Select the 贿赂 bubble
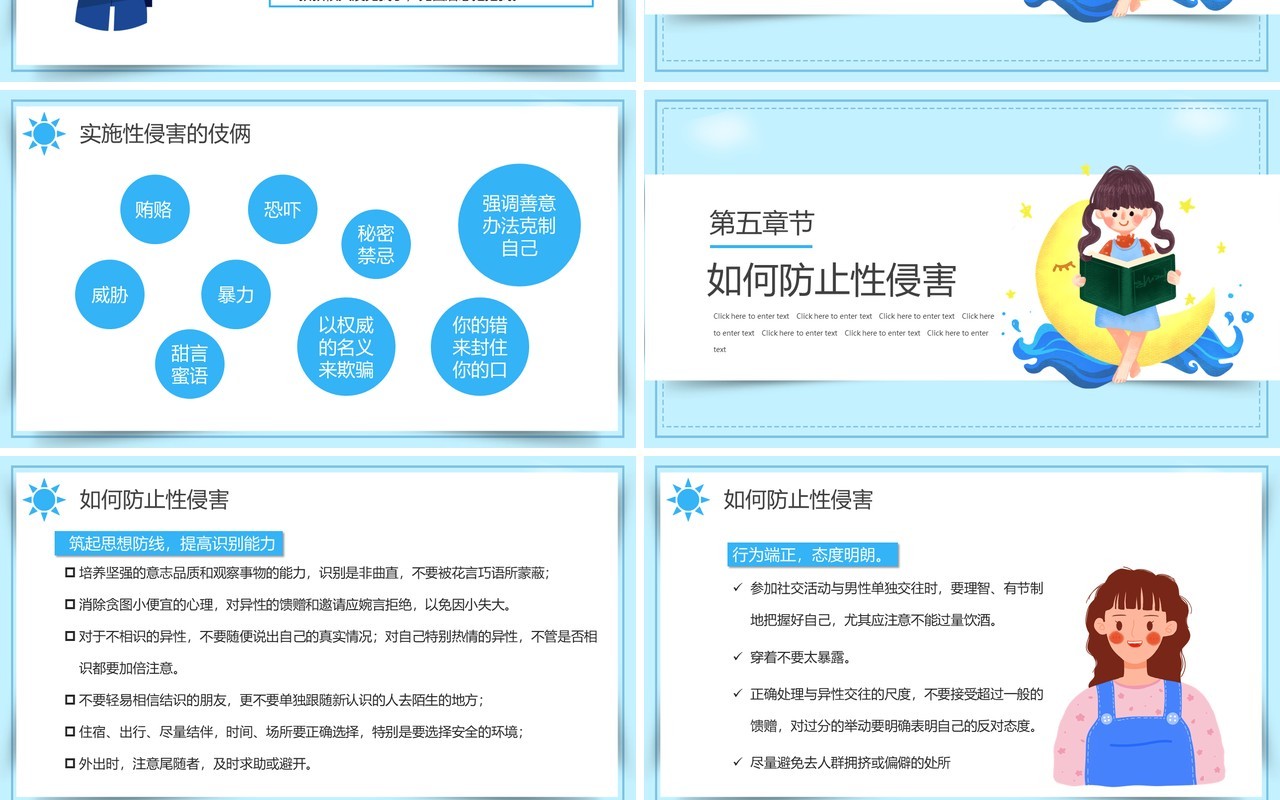Screen dimensions: 1280x800 (x=154, y=209)
